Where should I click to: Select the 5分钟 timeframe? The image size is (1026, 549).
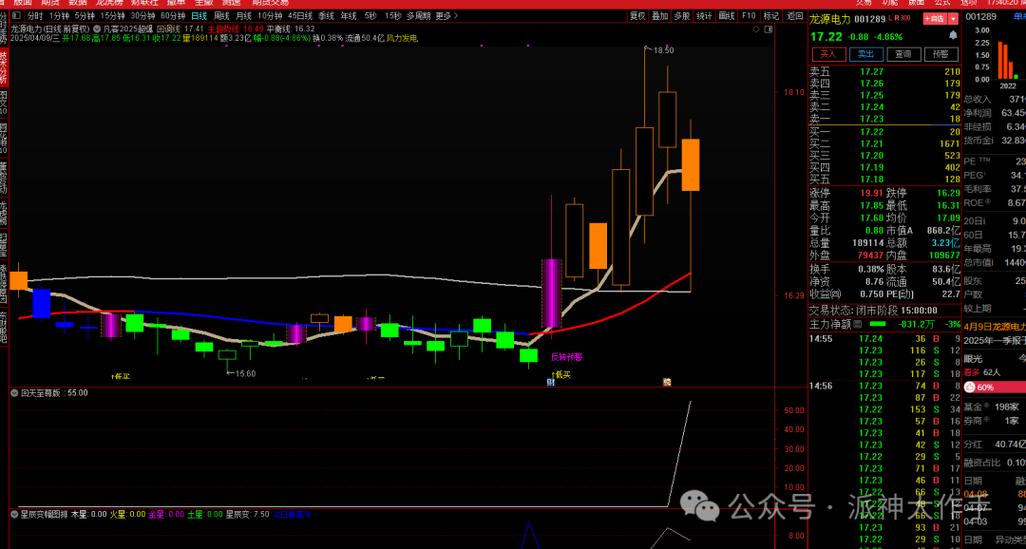[x=84, y=16]
